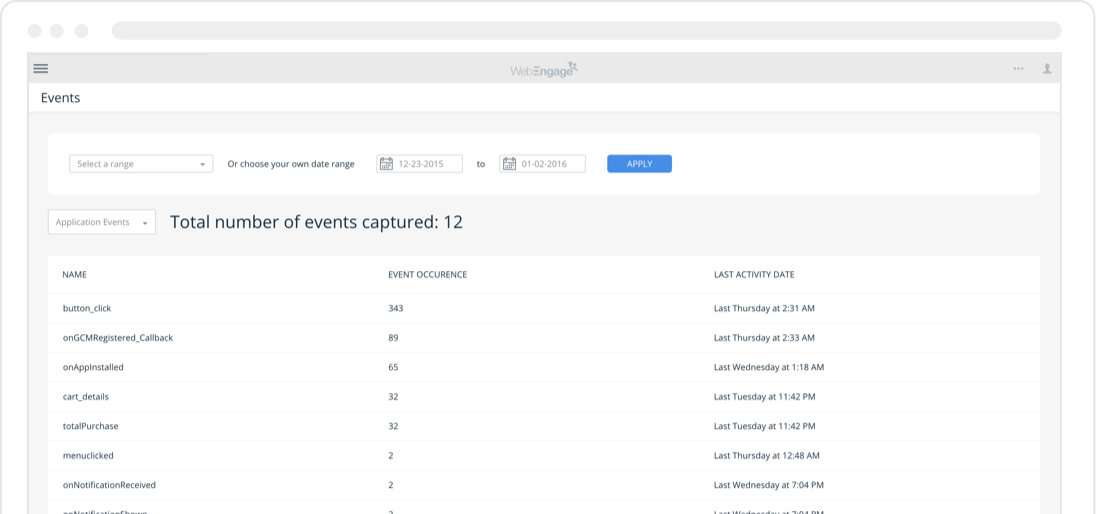Viewport: 1096px width, 514px height.
Task: Sort by EVENT OCCURENCE column header
Action: pos(428,275)
